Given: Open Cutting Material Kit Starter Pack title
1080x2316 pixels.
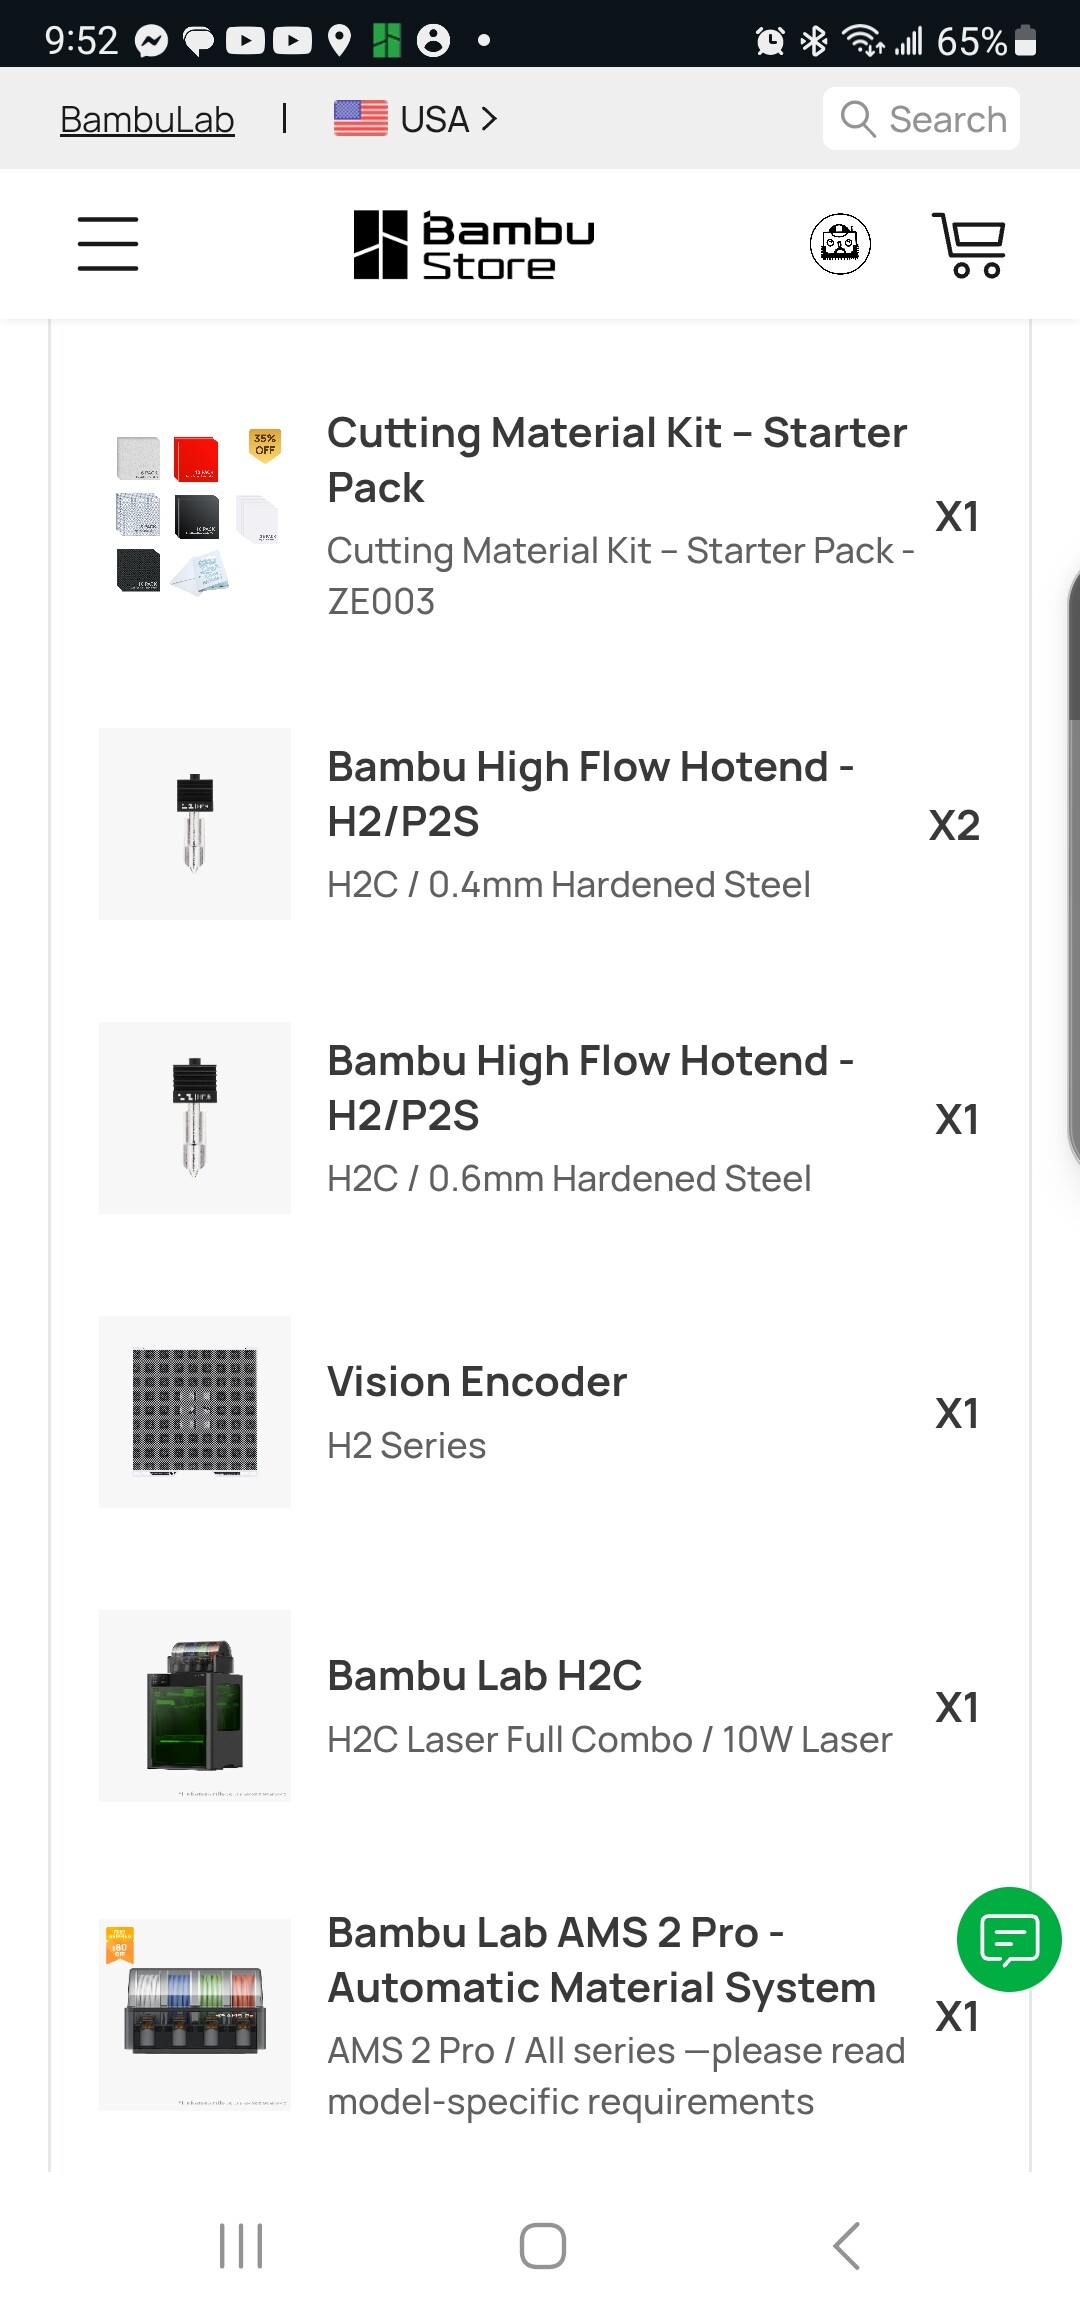Looking at the screenshot, I should pos(616,460).
